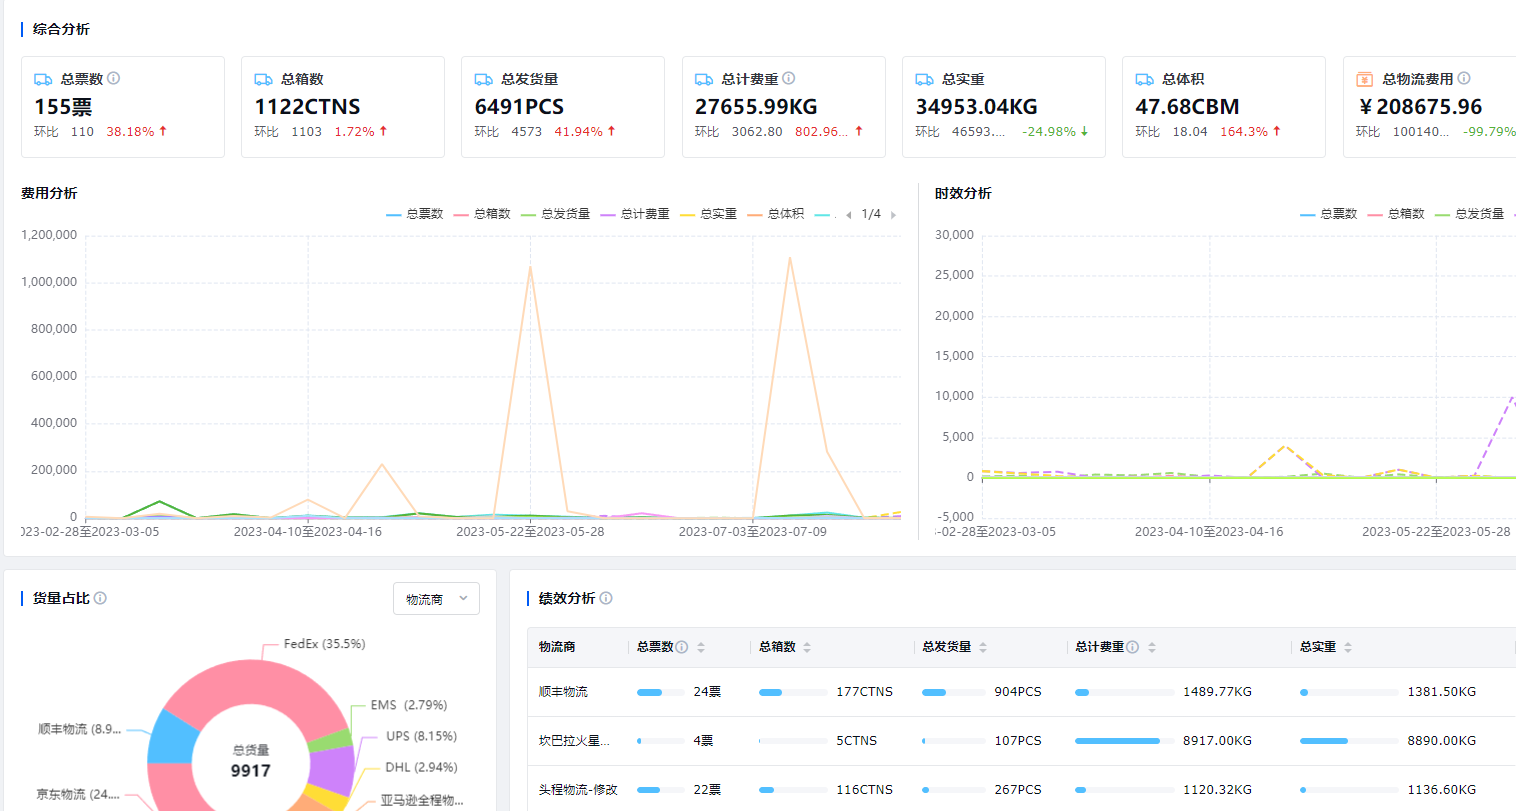
Task: Click the truck icon beside 总箱数
Action: coord(263,79)
